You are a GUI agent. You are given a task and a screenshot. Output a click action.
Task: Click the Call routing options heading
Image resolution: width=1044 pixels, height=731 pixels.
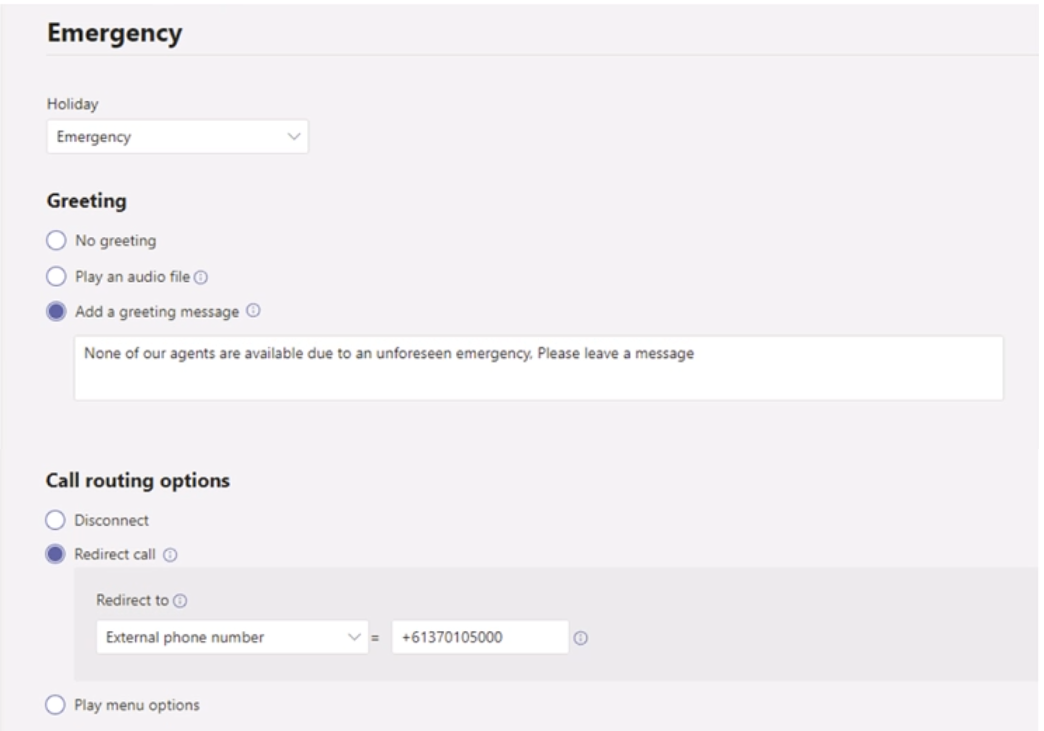(x=138, y=481)
